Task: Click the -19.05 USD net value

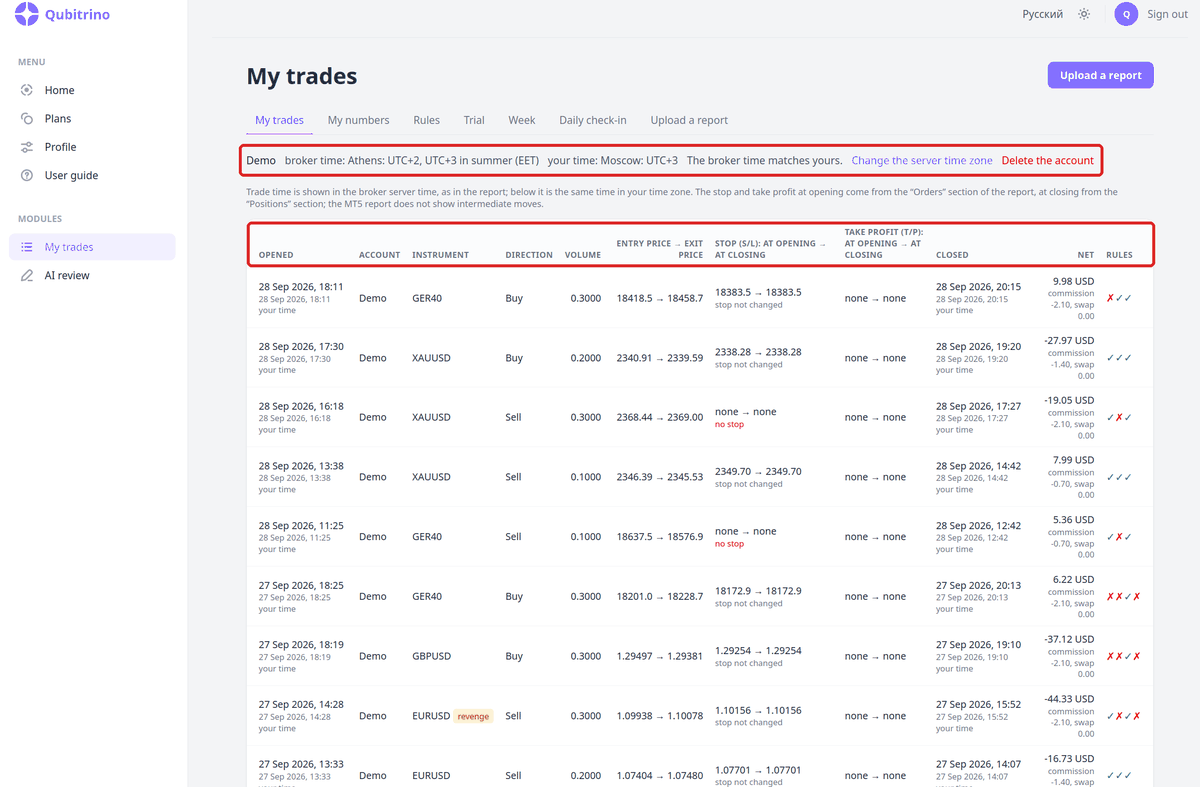Action: tap(1069, 400)
